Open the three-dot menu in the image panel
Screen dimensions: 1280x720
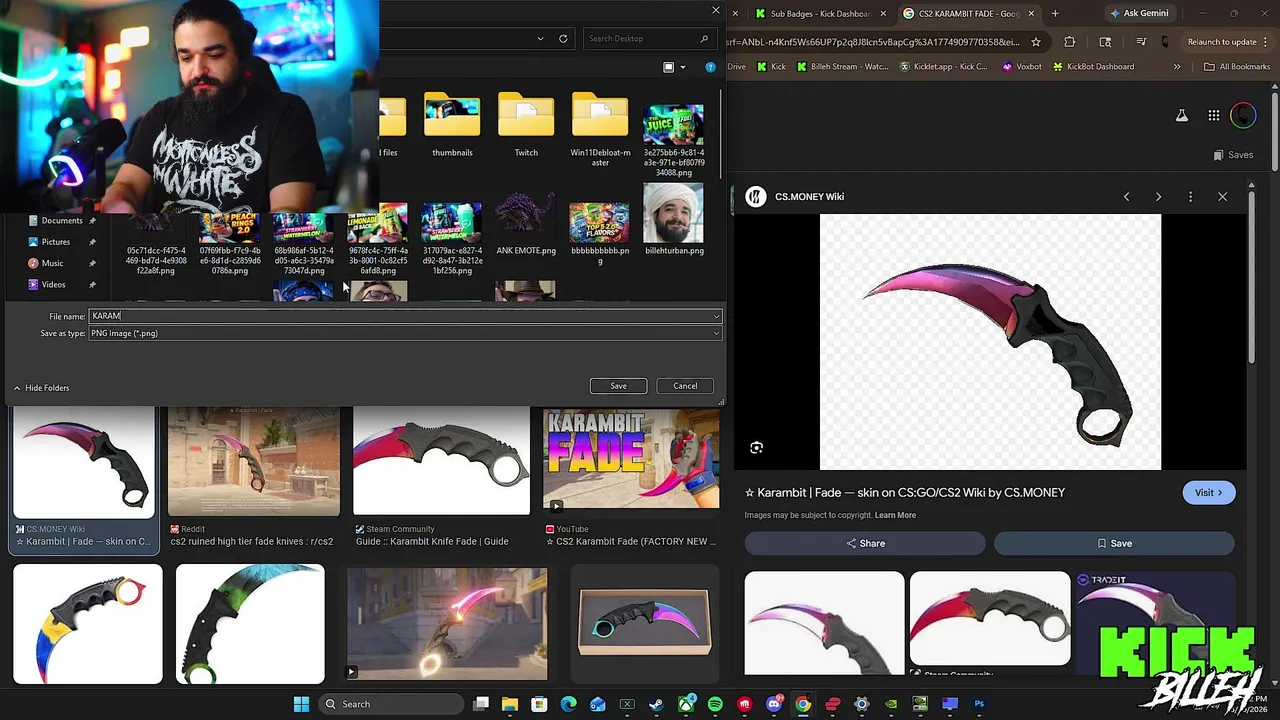point(1190,197)
